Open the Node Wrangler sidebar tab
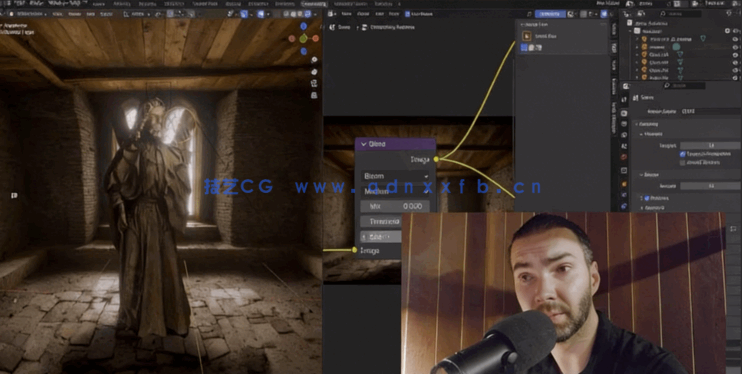 click(x=614, y=118)
